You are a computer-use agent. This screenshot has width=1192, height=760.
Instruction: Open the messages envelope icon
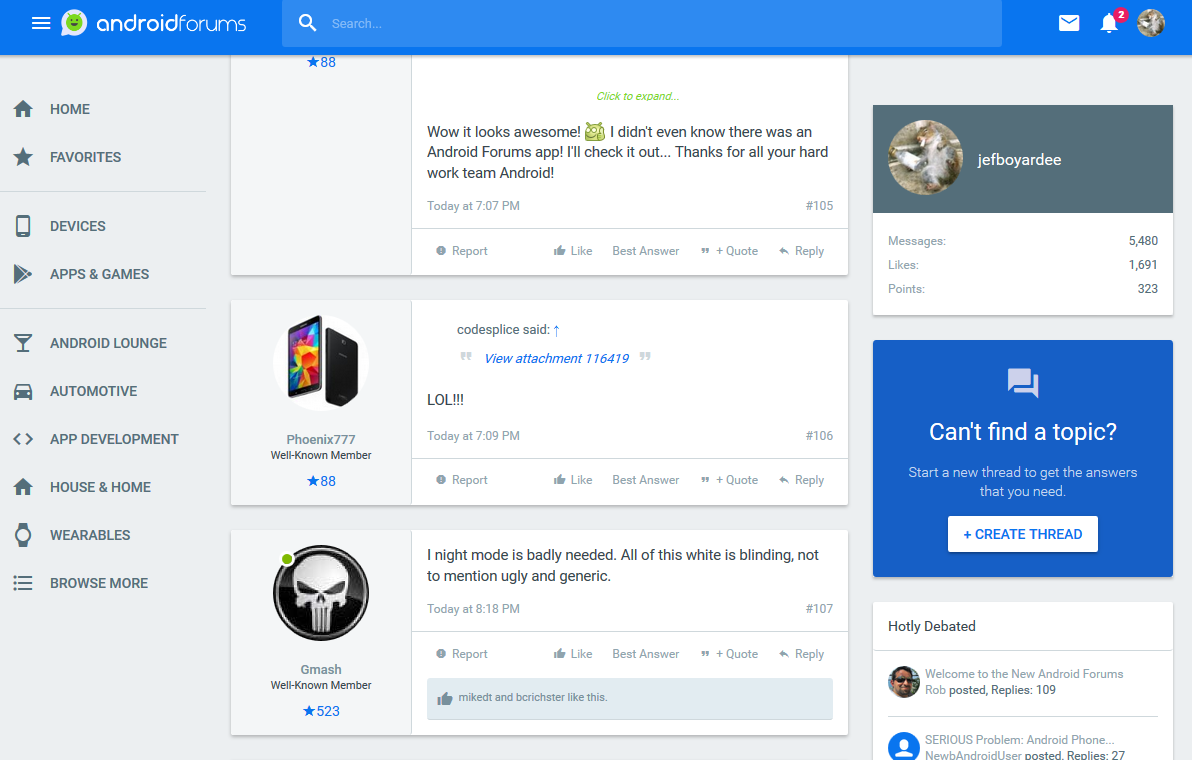[x=1069, y=23]
